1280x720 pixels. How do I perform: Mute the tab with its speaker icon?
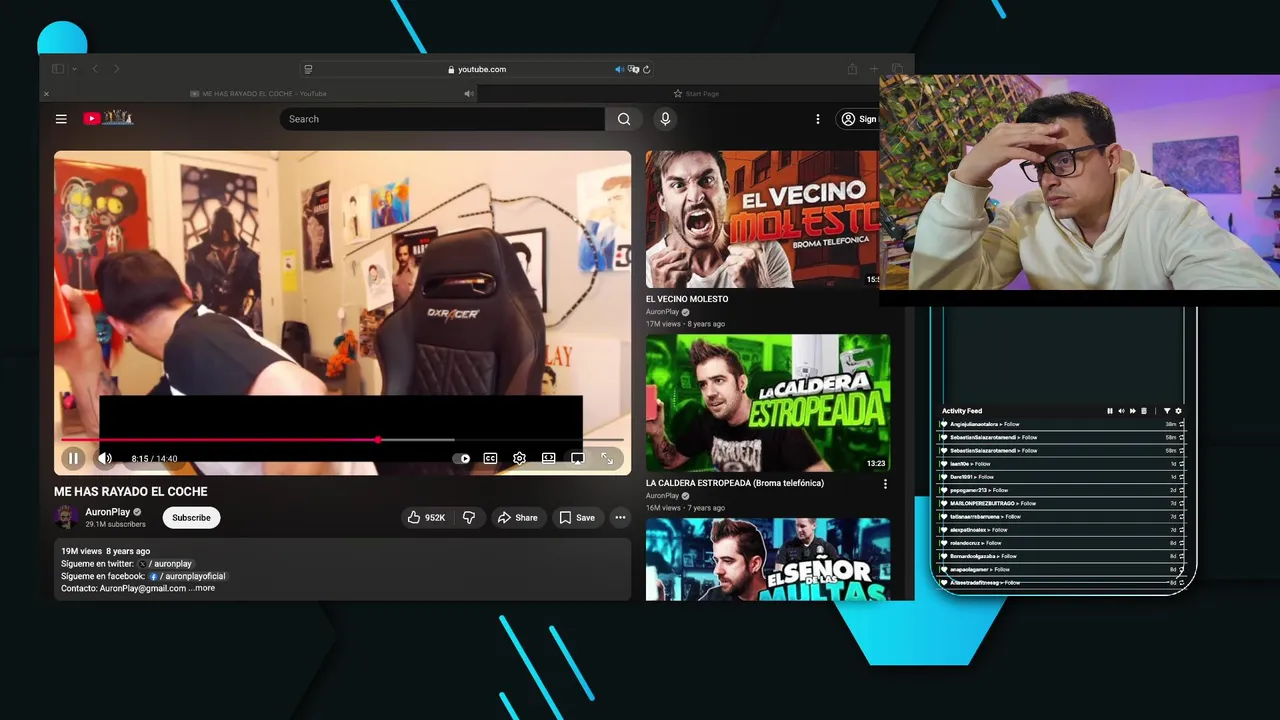(469, 94)
